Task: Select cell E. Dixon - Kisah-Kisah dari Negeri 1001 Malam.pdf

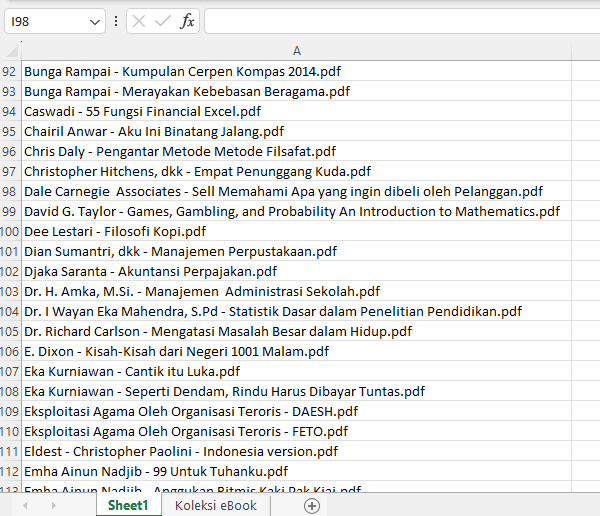Action: 297,351
